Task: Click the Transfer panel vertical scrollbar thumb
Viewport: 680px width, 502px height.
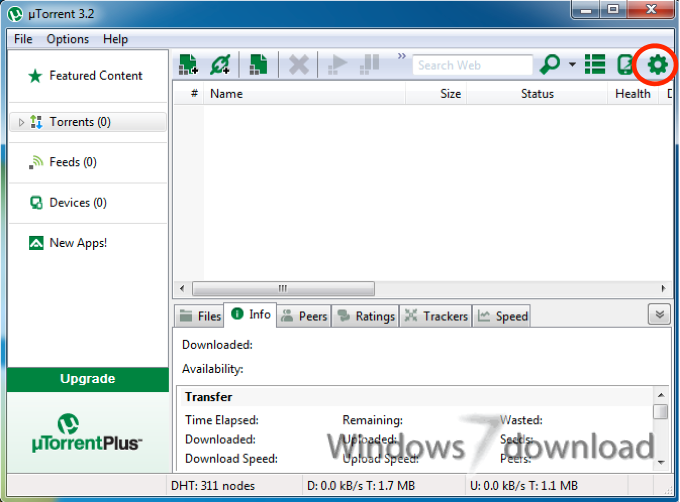Action: (x=661, y=411)
